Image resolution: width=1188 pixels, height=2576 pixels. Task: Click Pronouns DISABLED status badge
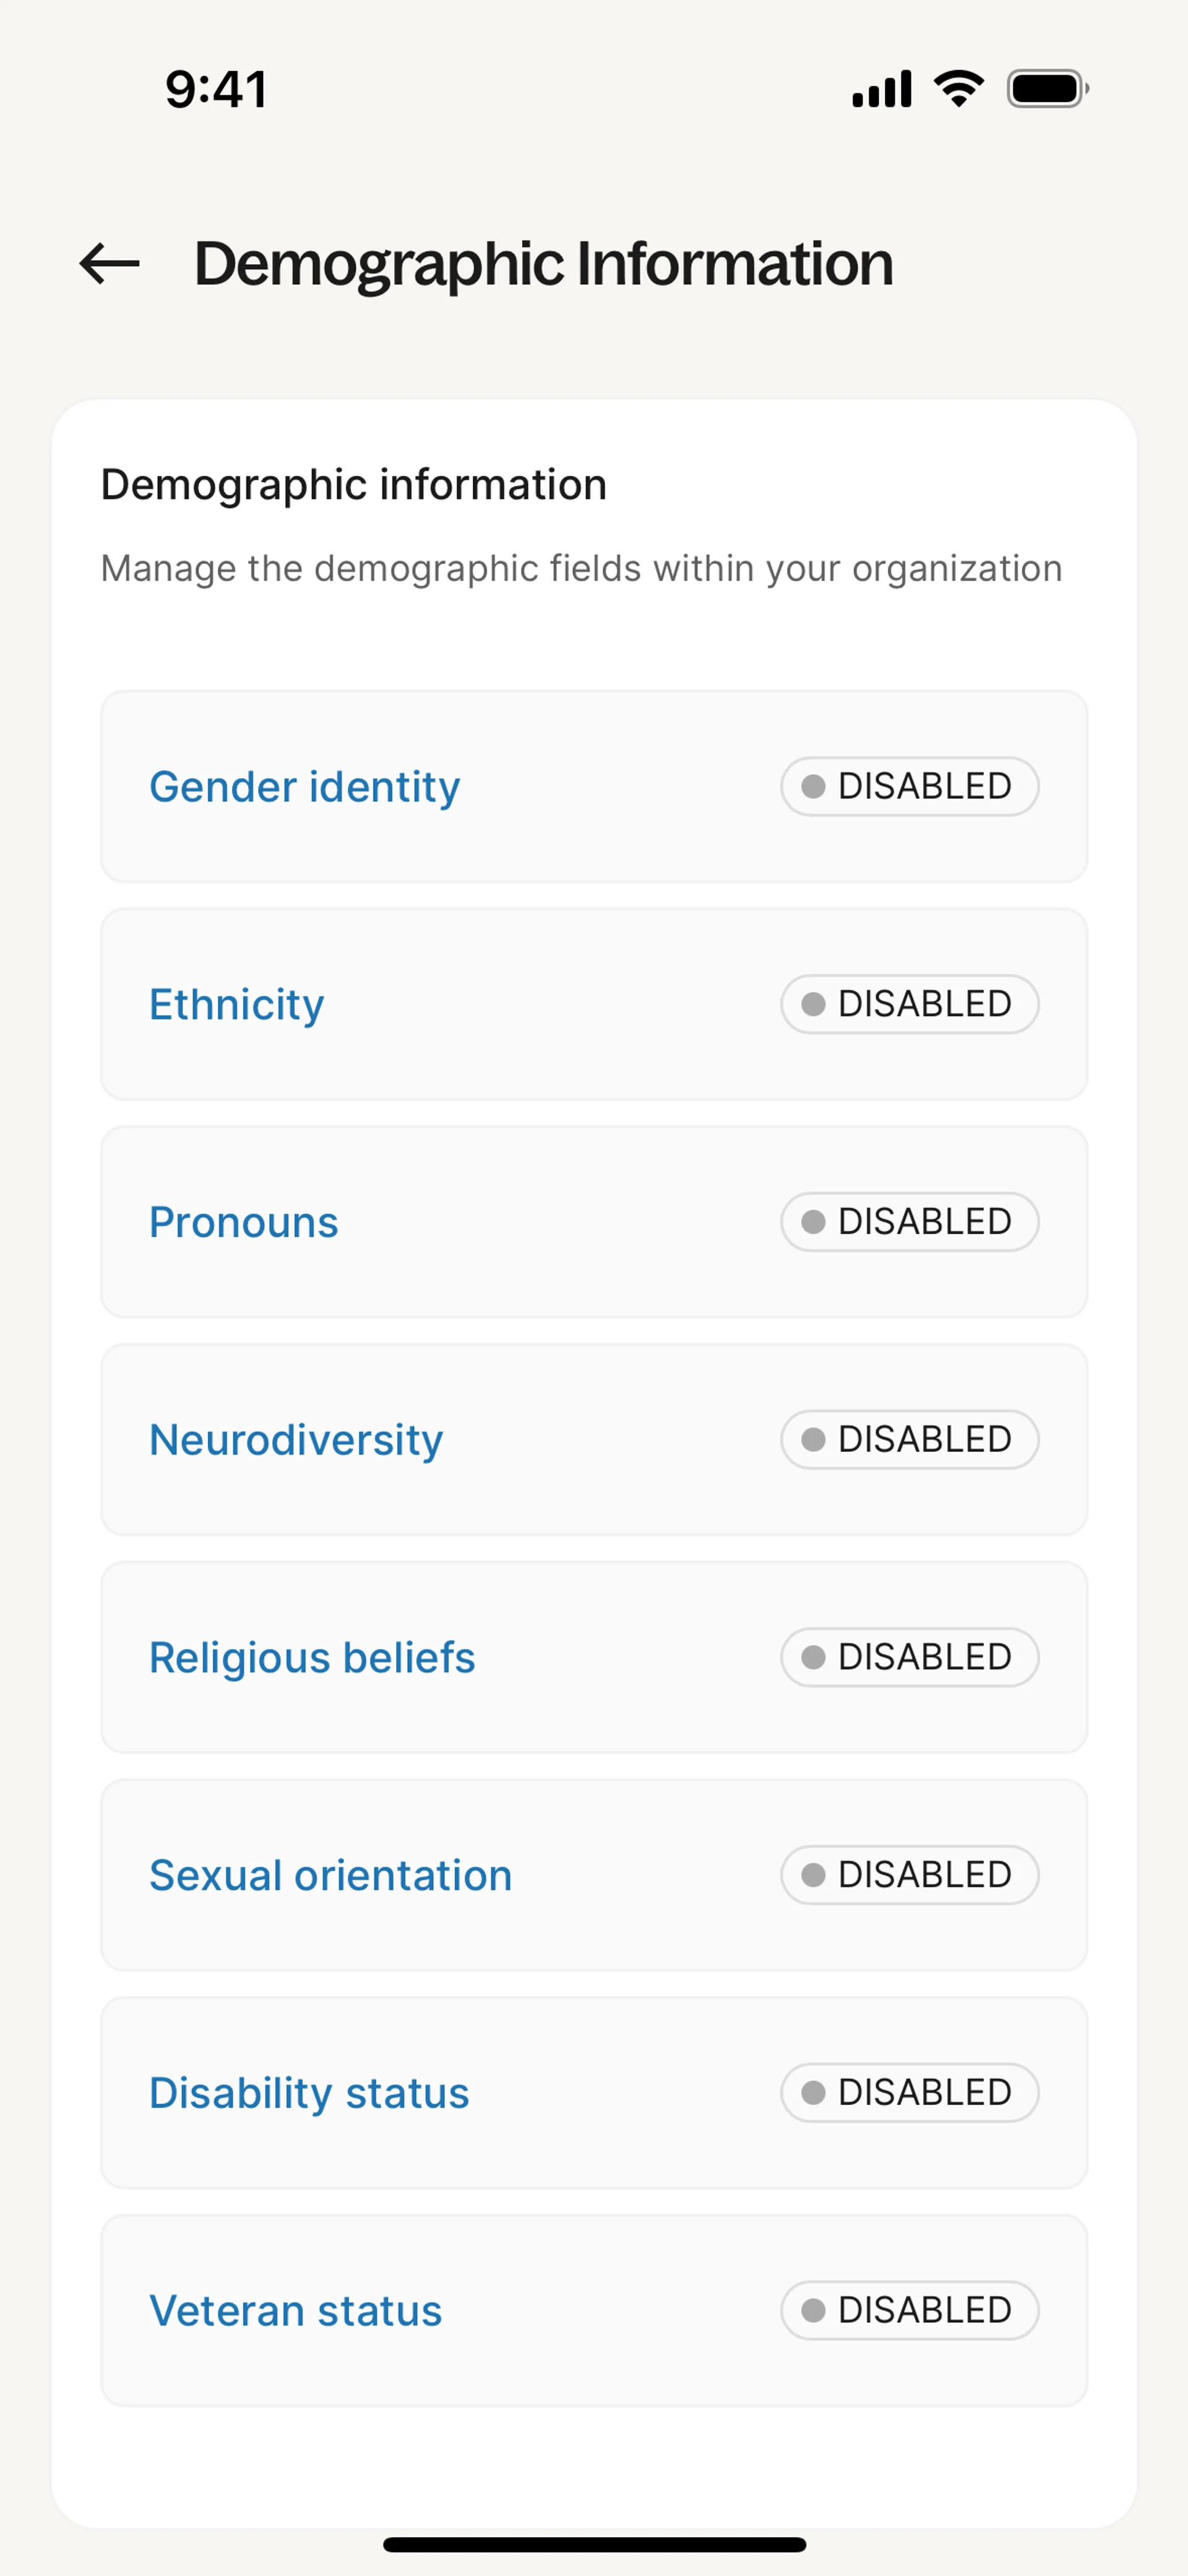[x=909, y=1222]
